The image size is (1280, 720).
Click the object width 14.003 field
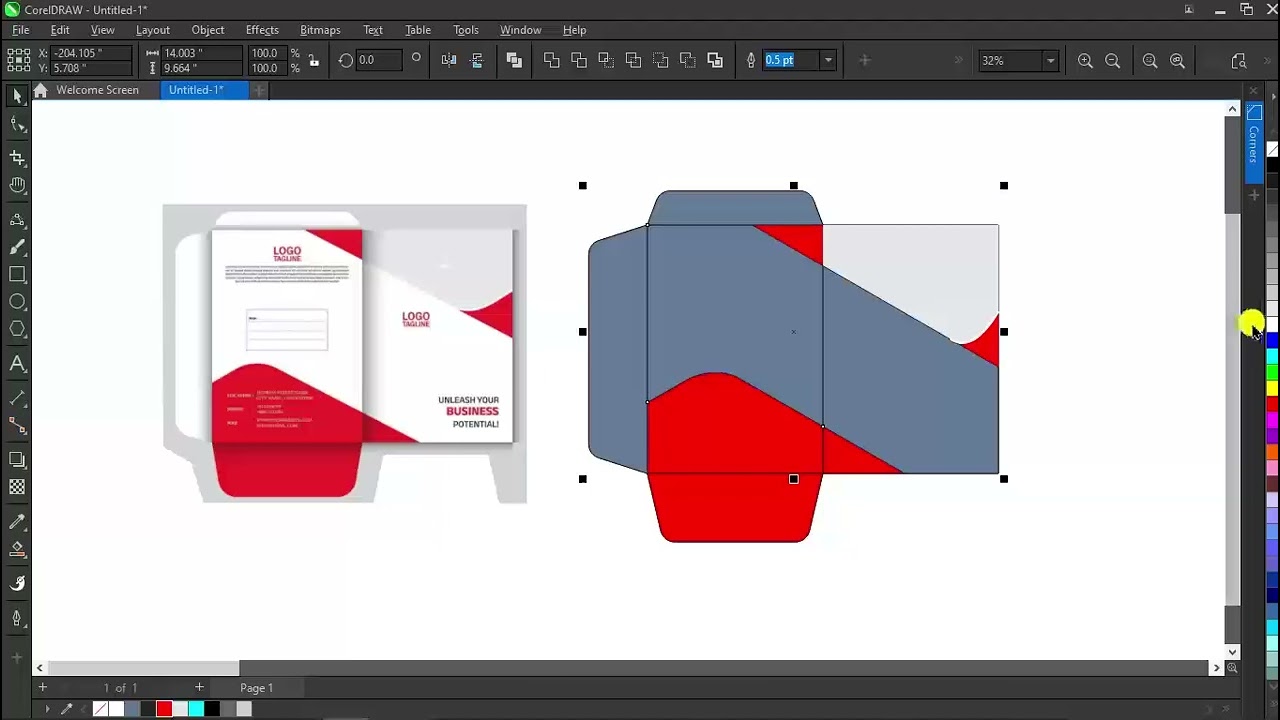200,53
